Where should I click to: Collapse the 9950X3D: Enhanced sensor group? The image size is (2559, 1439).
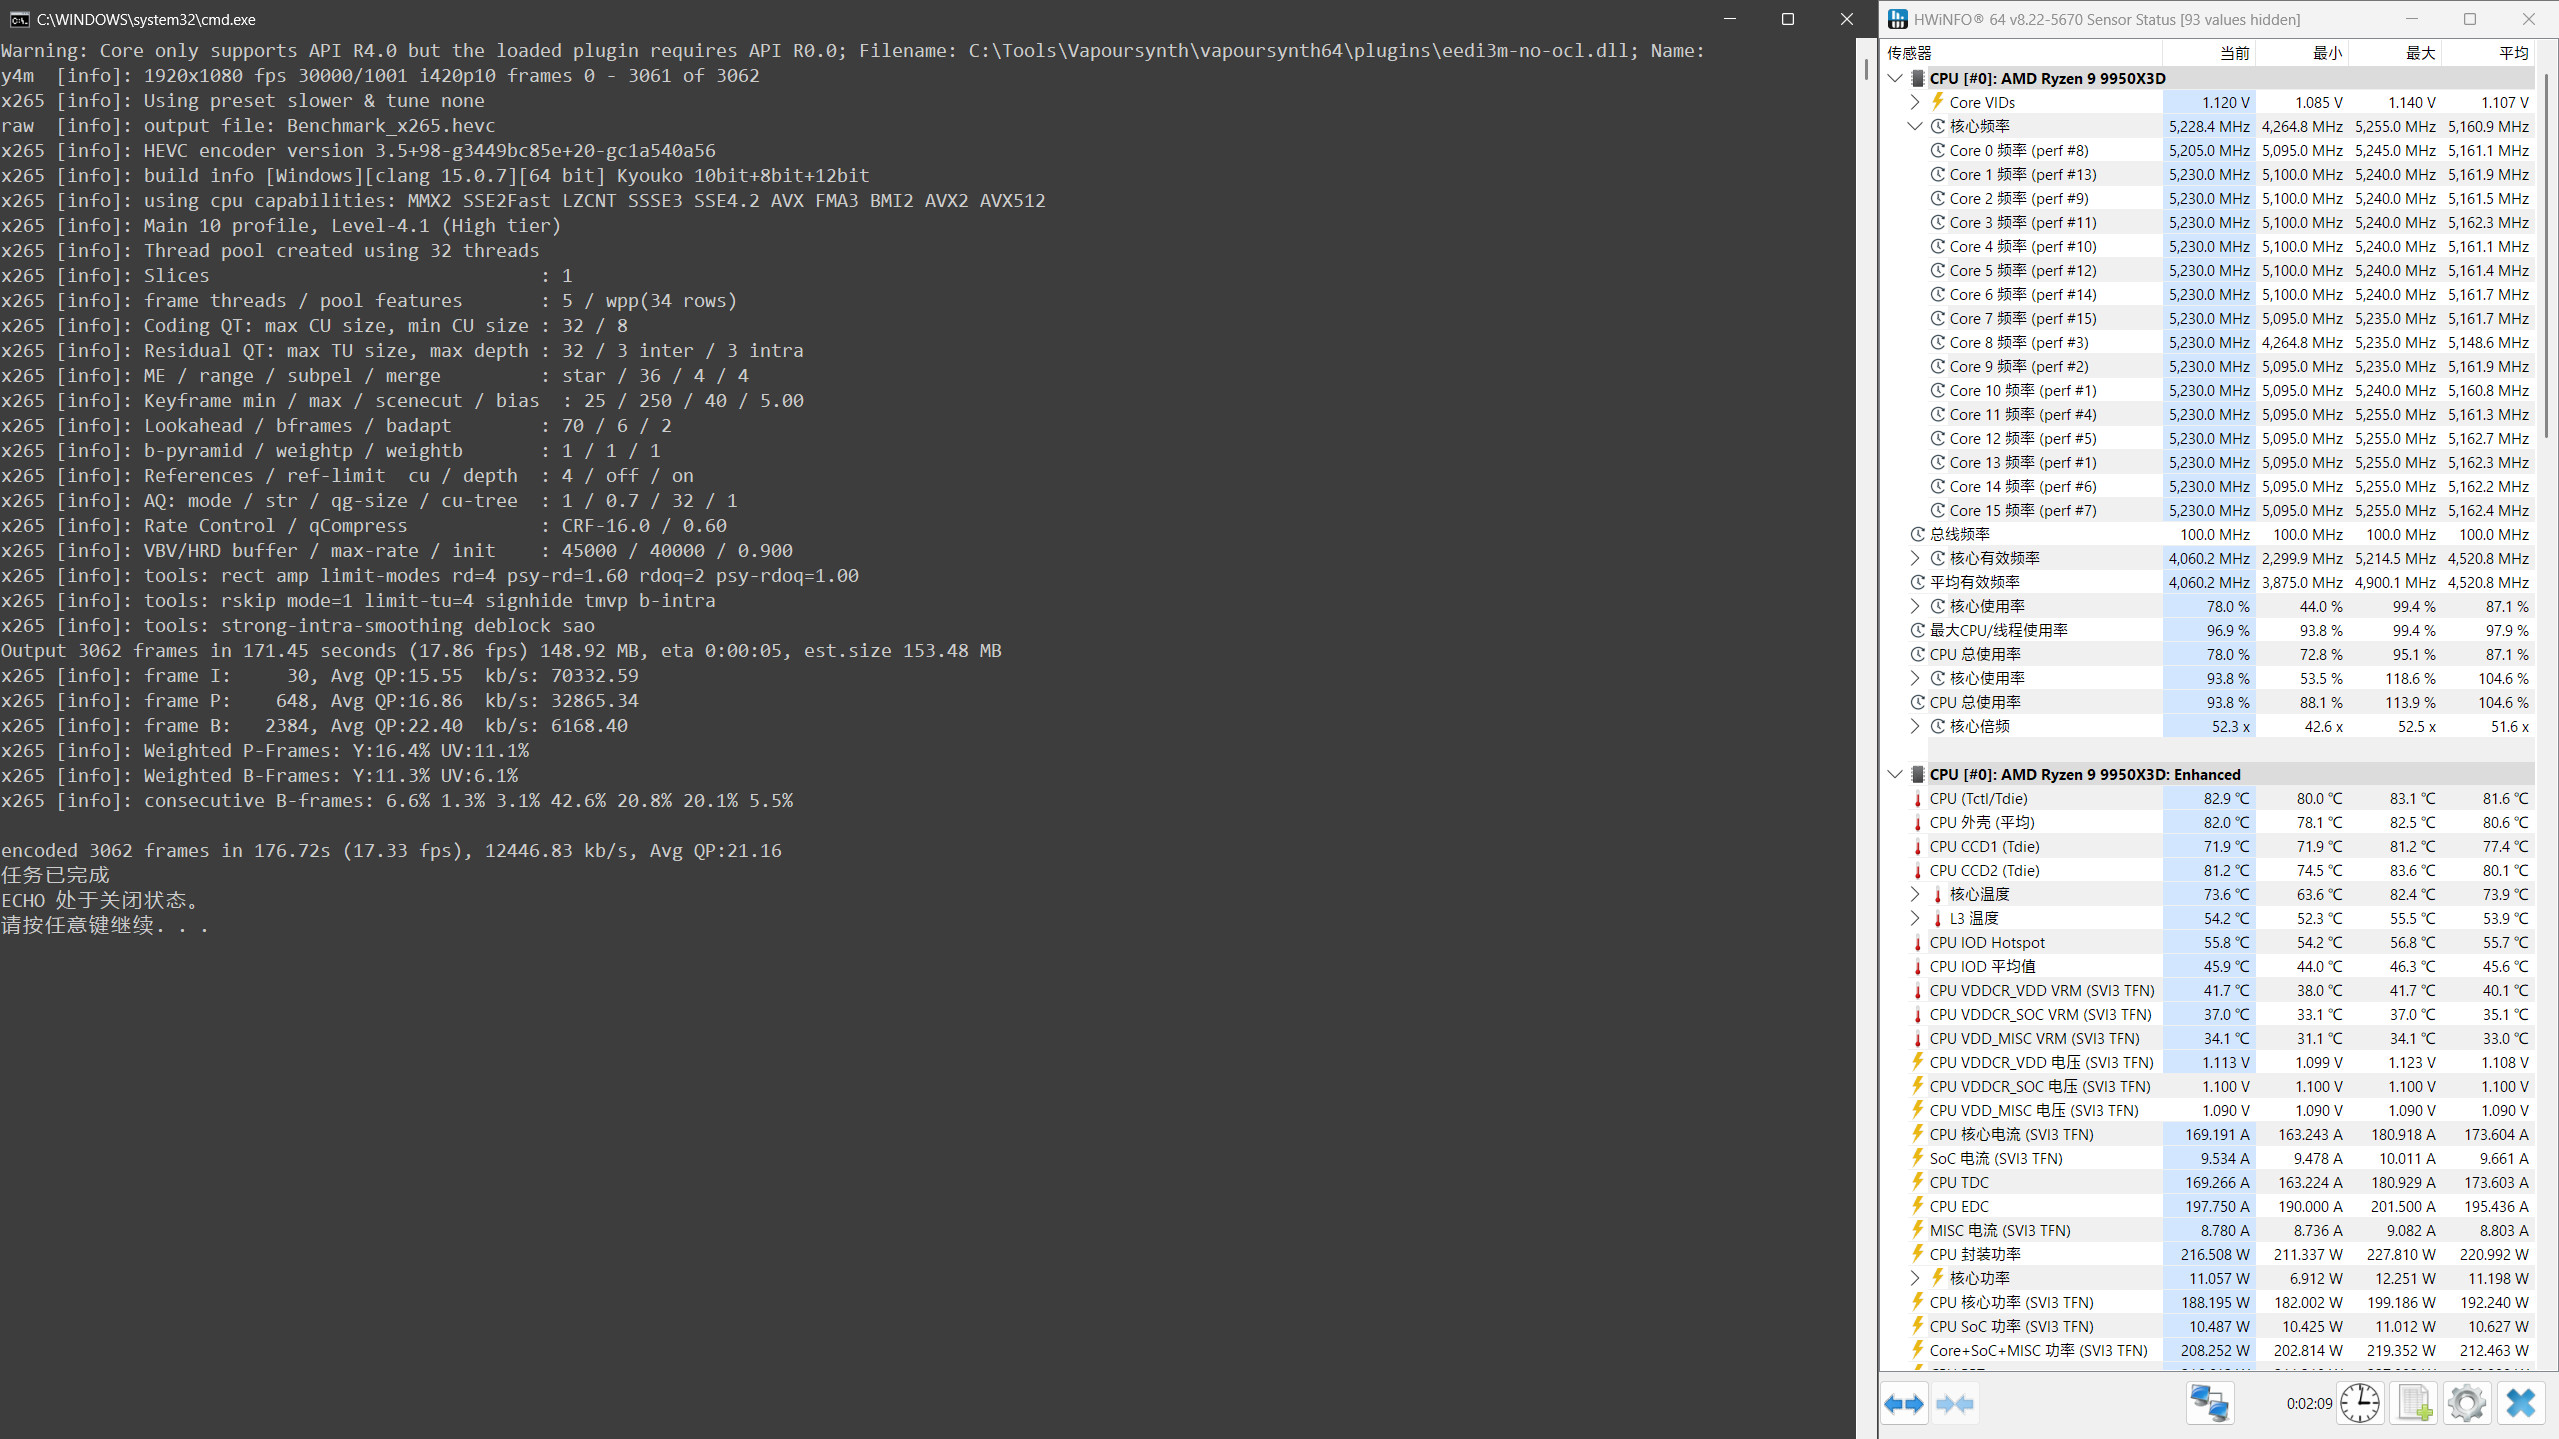(x=1895, y=774)
